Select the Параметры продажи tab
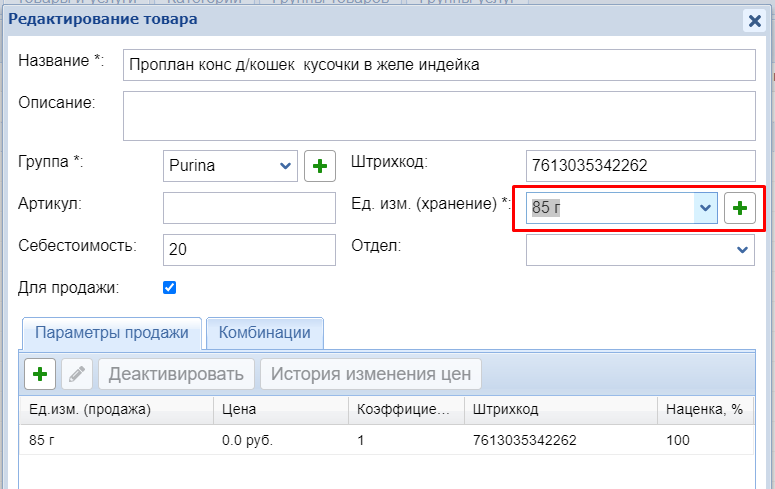This screenshot has height=489, width=775. [x=111, y=333]
